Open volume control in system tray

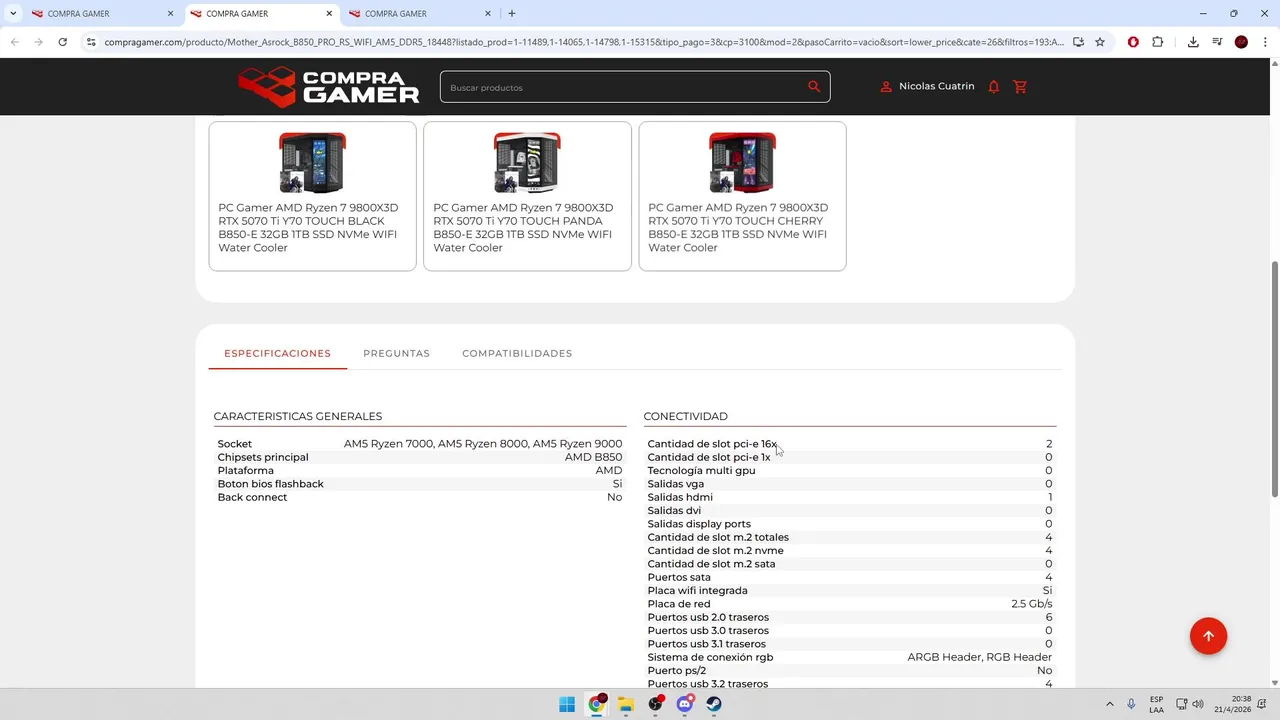click(x=1198, y=704)
